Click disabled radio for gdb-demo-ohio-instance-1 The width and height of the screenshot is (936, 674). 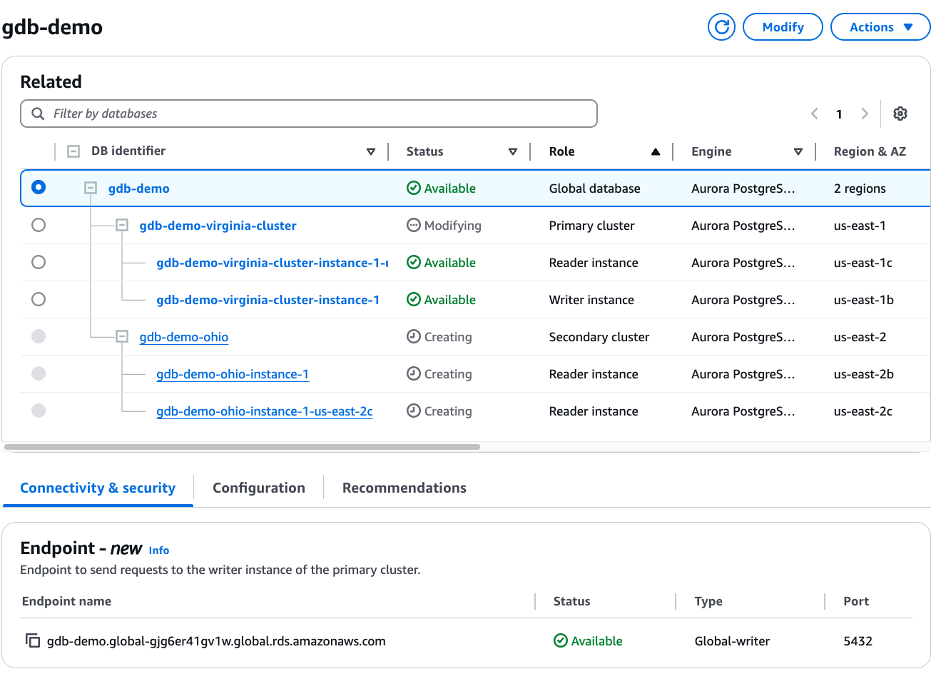coord(38,374)
